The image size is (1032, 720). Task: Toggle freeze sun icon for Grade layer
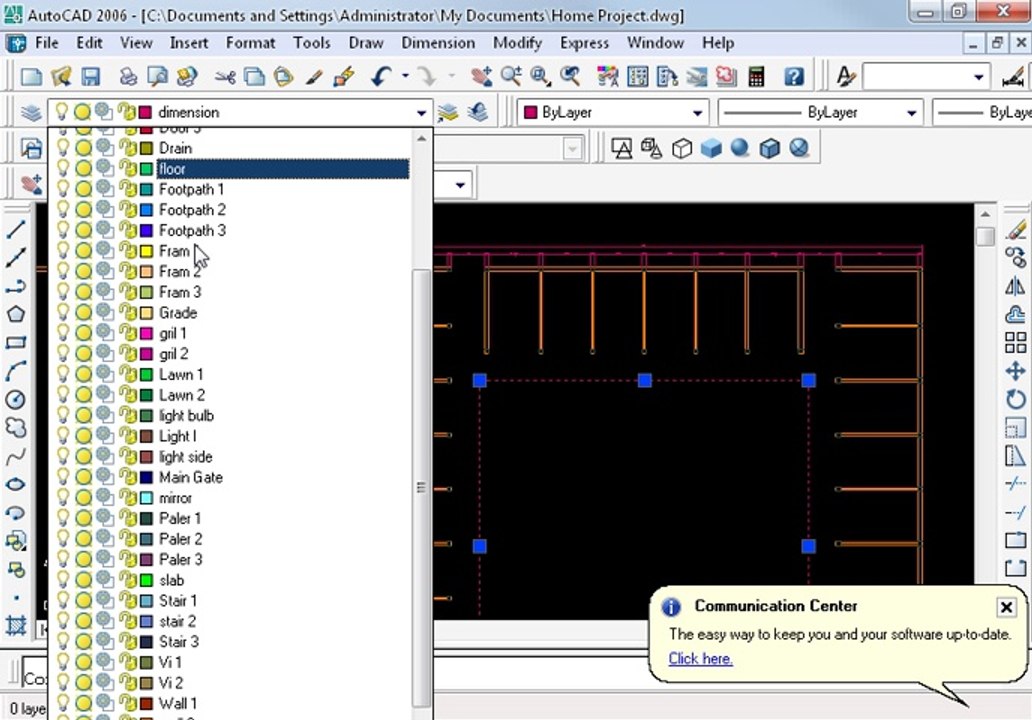pyautogui.click(x=83, y=313)
